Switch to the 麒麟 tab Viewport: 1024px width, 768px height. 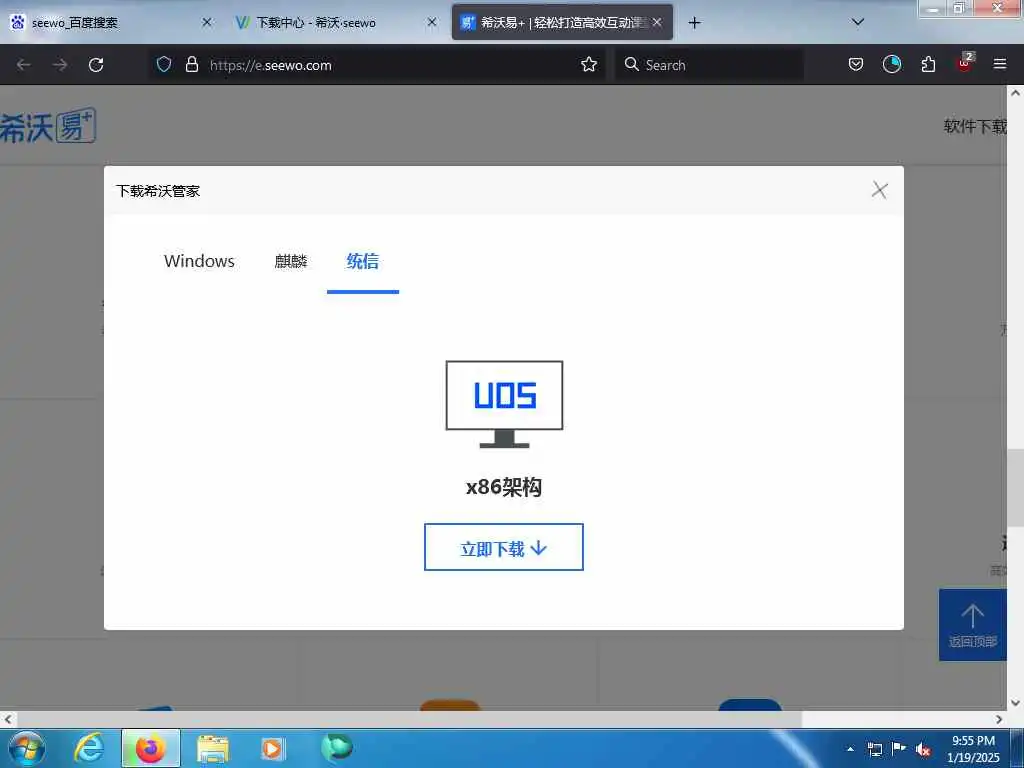(291, 261)
